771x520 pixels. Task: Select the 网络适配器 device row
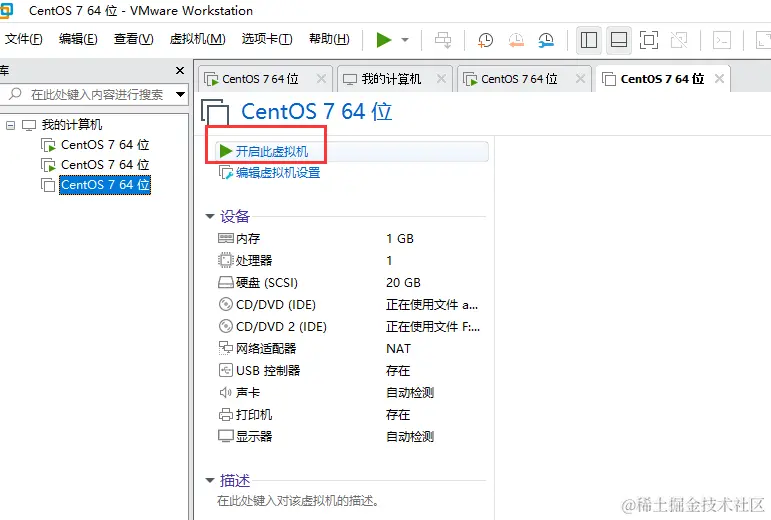pyautogui.click(x=350, y=348)
